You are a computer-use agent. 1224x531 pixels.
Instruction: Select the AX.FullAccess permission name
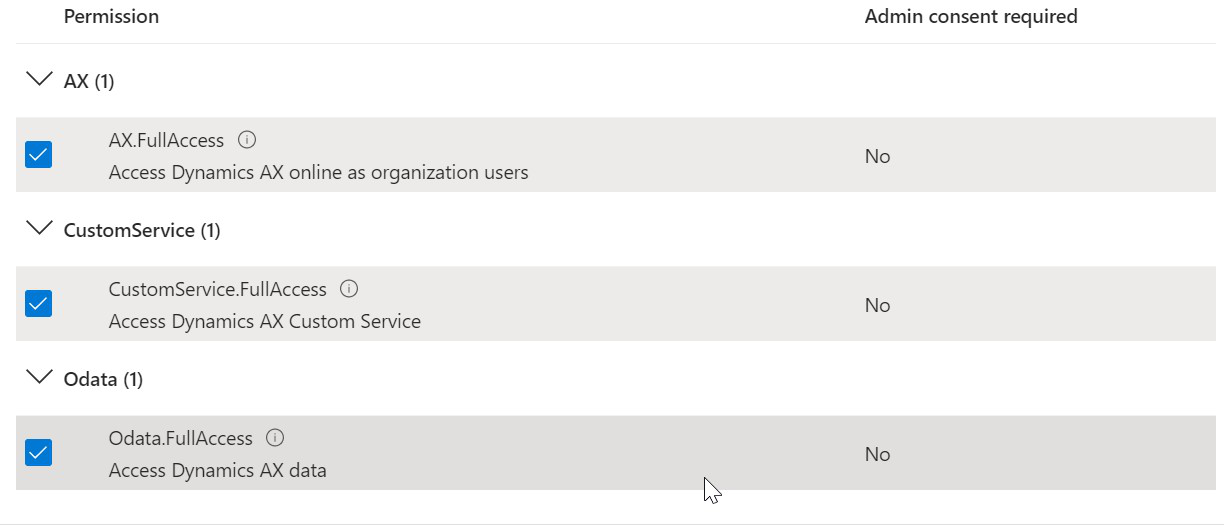(x=166, y=140)
